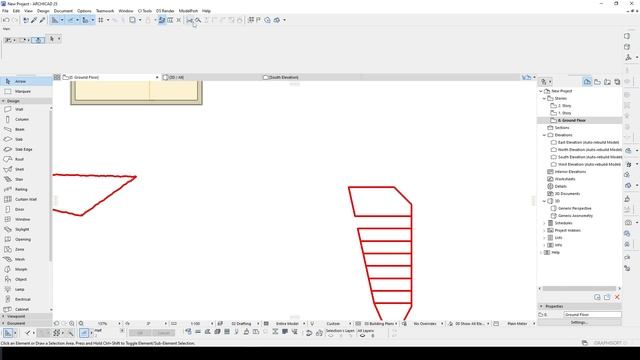Select the Beam tool
Image resolution: width=640 pixels, height=360 pixels.
26,129
